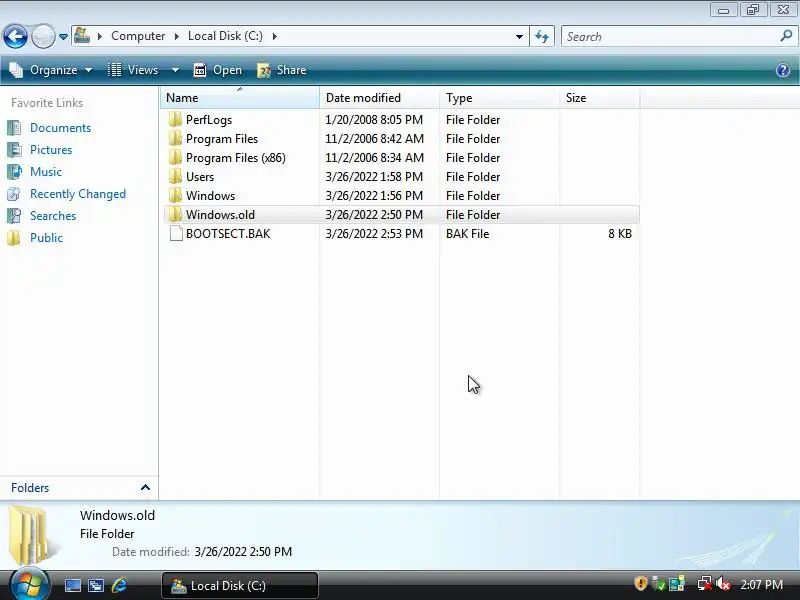Select the Windows.old folder icon
This screenshot has height=600, width=800.
(x=175, y=214)
